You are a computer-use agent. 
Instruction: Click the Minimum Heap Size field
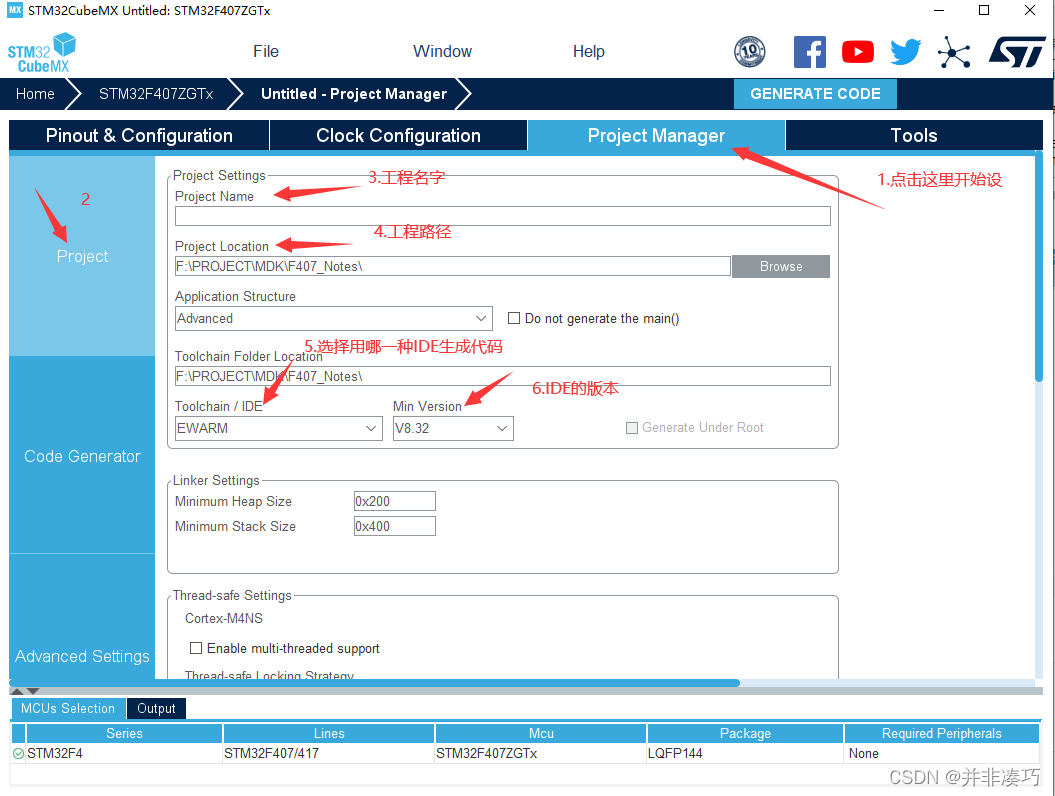click(x=395, y=501)
